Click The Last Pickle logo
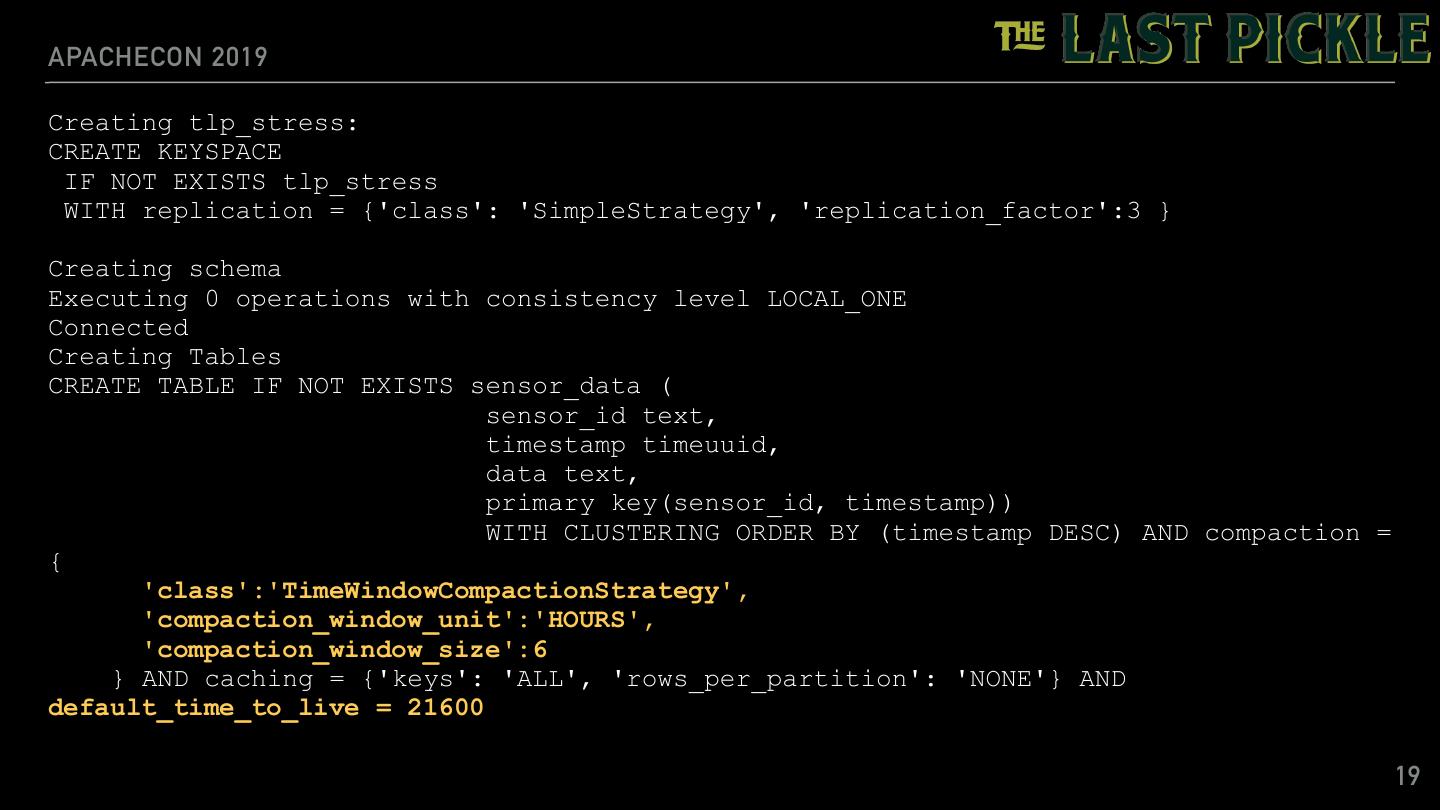 [x=1212, y=40]
